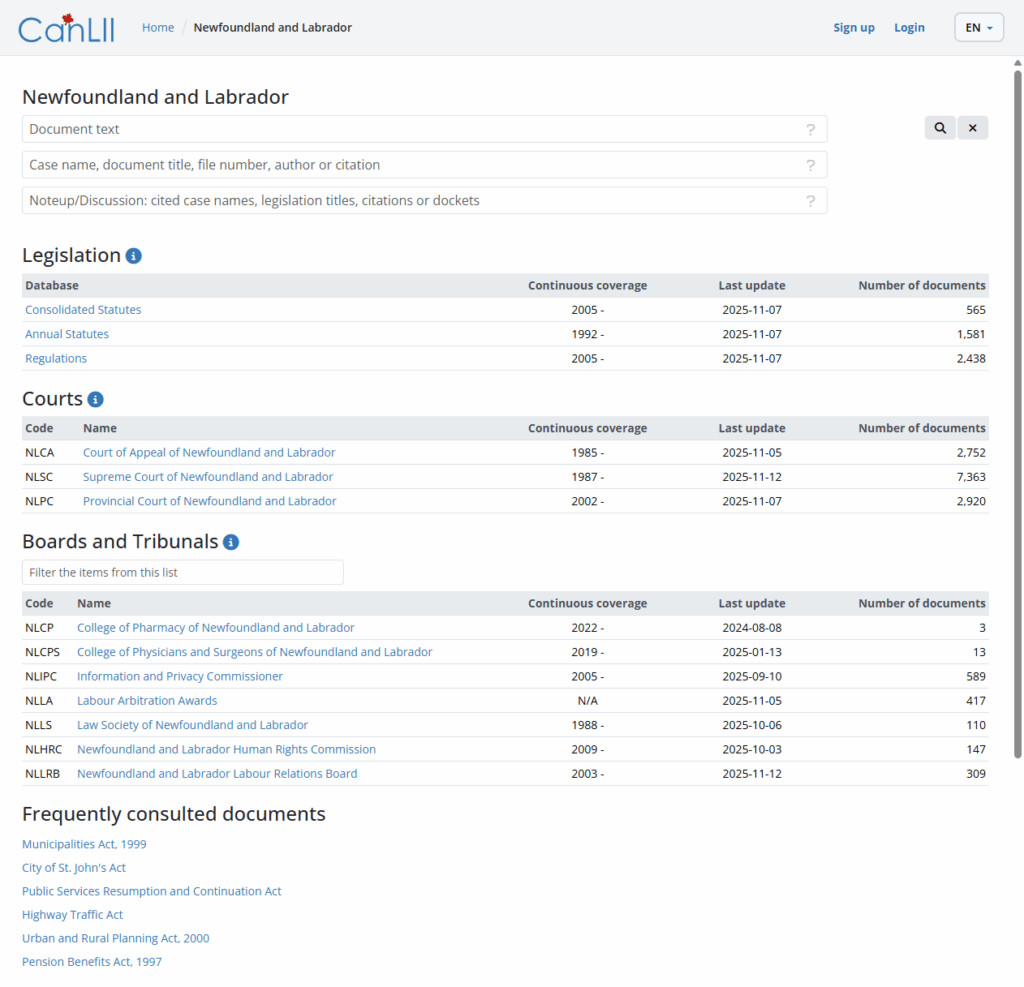The width and height of the screenshot is (1024, 987).
Task: Click the magnifying glass search button
Action: pyautogui.click(x=940, y=128)
